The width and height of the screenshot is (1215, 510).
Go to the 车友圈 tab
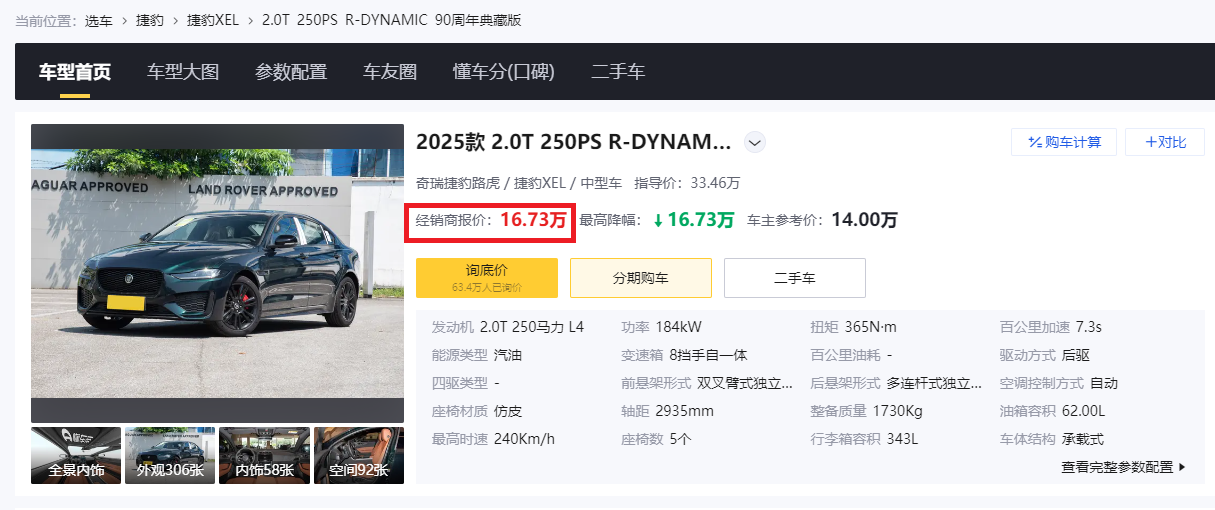pos(390,72)
